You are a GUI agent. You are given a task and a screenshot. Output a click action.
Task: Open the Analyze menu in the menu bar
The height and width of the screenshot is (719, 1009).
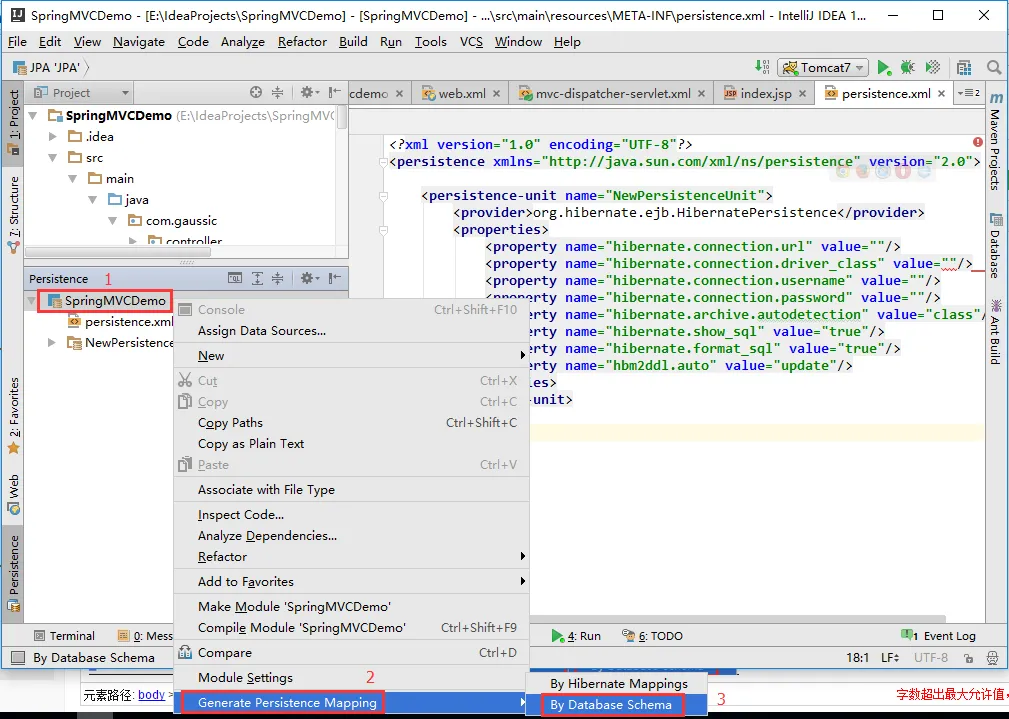pos(243,42)
